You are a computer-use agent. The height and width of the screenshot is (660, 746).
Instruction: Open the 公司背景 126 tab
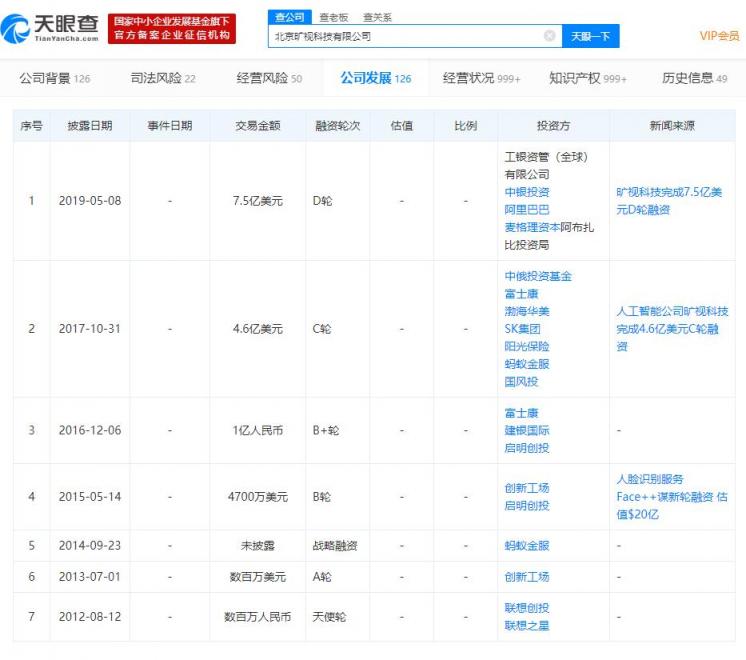pyautogui.click(x=55, y=78)
